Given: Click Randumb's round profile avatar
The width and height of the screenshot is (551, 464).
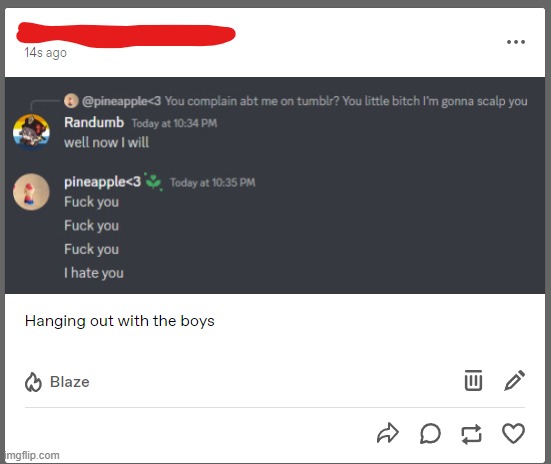Looking at the screenshot, I should 31,132.
